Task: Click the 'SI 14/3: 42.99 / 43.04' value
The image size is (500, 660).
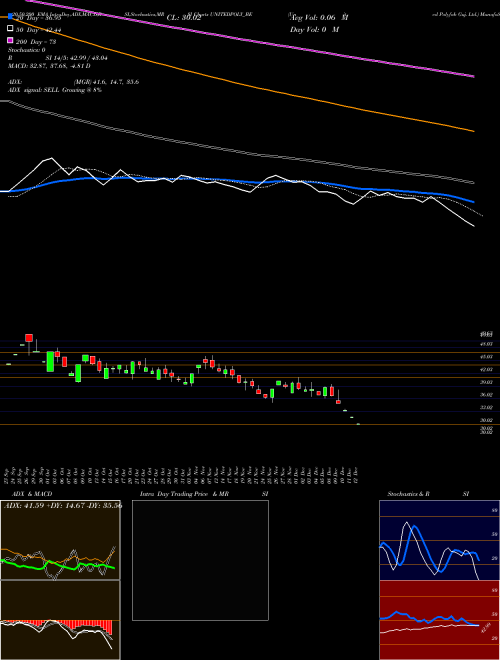Action: [76, 58]
